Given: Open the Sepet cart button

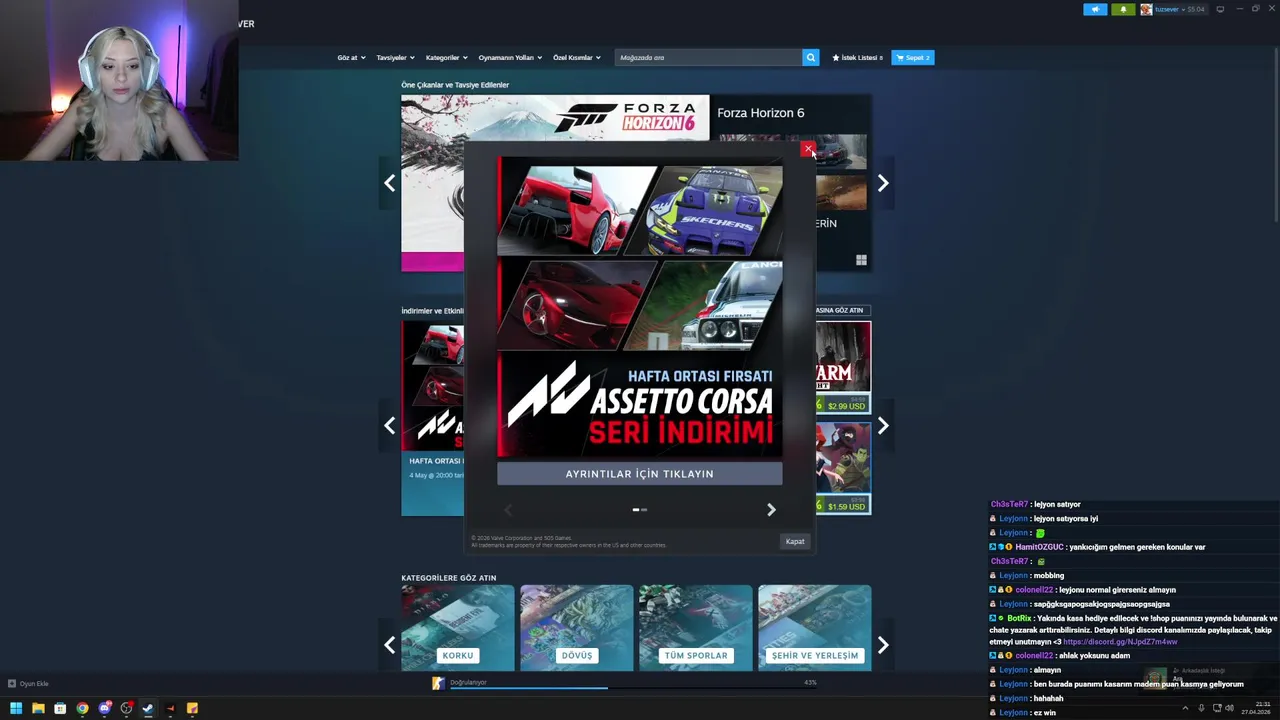Looking at the screenshot, I should (x=913, y=58).
